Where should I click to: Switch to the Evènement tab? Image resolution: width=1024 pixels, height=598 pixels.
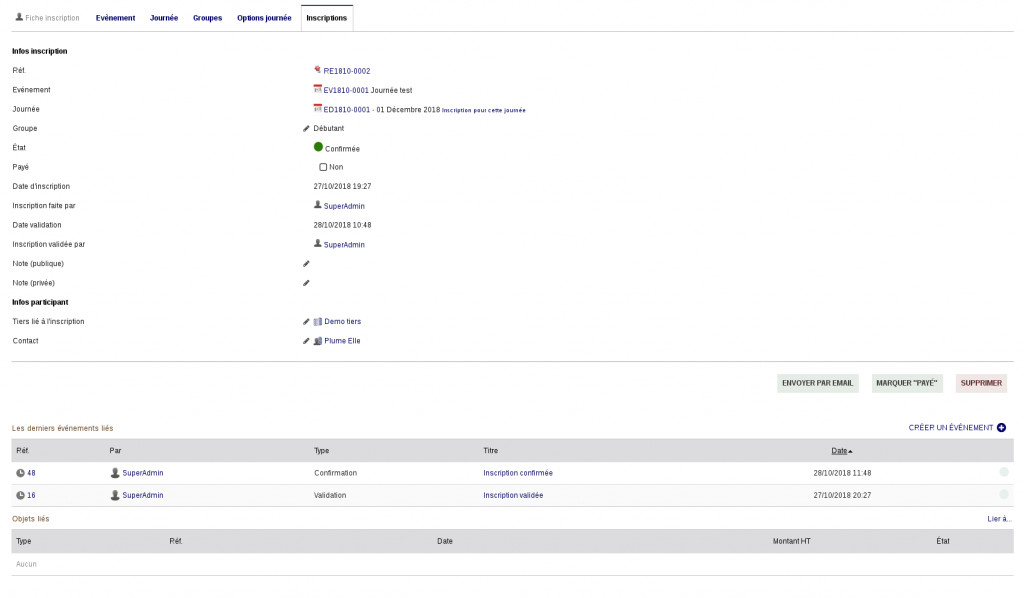point(116,18)
